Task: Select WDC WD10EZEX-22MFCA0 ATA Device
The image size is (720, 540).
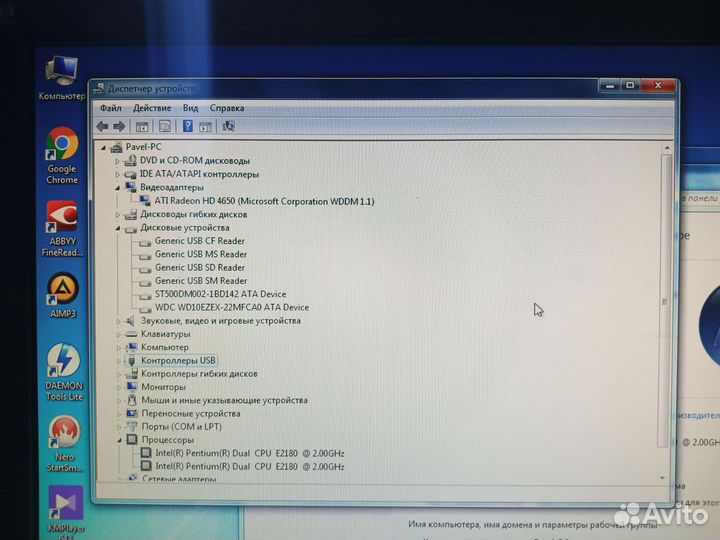Action: pyautogui.click(x=231, y=308)
